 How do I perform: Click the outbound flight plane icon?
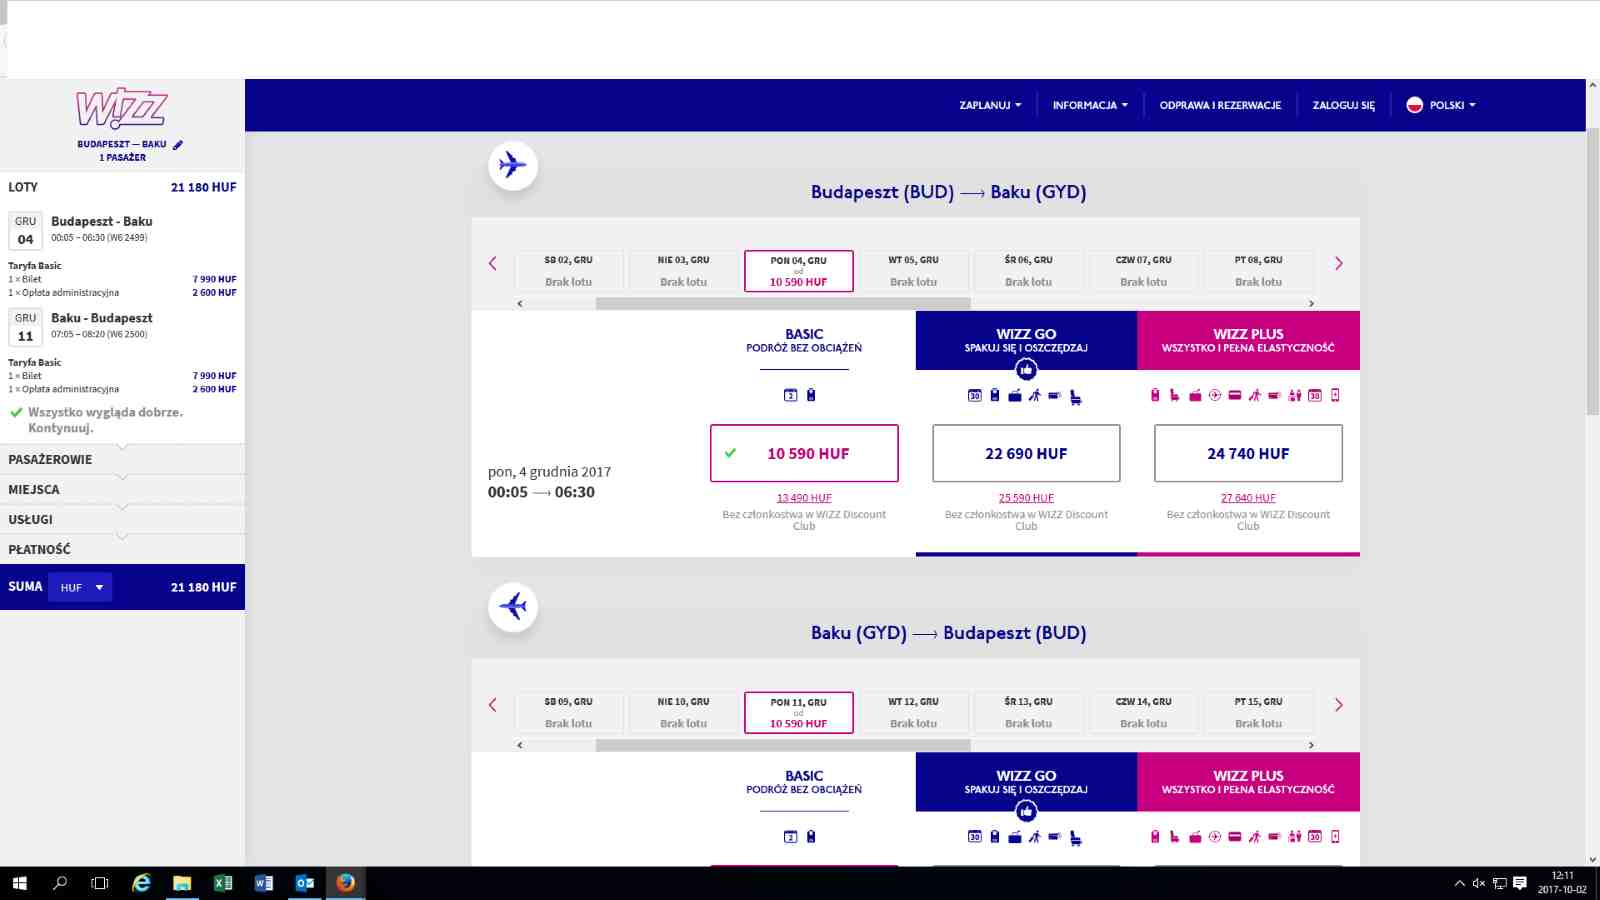coord(513,165)
